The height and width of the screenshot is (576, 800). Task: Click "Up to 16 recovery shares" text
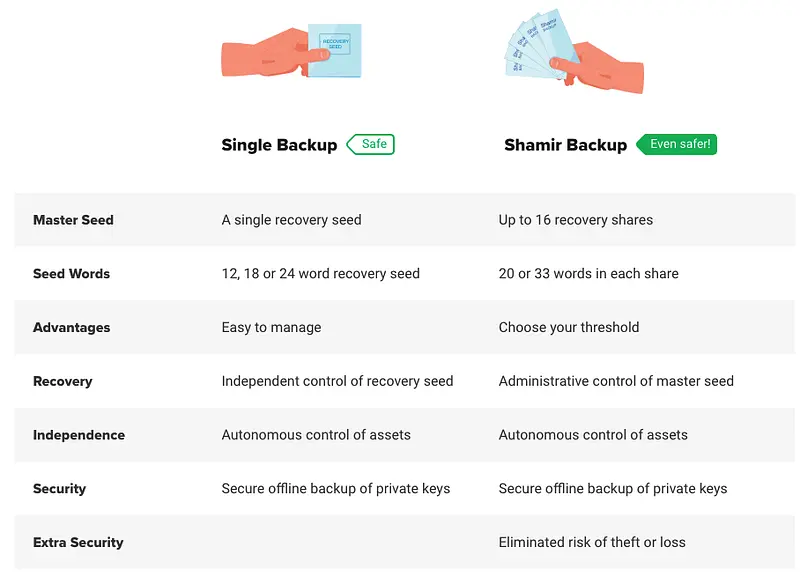575,220
